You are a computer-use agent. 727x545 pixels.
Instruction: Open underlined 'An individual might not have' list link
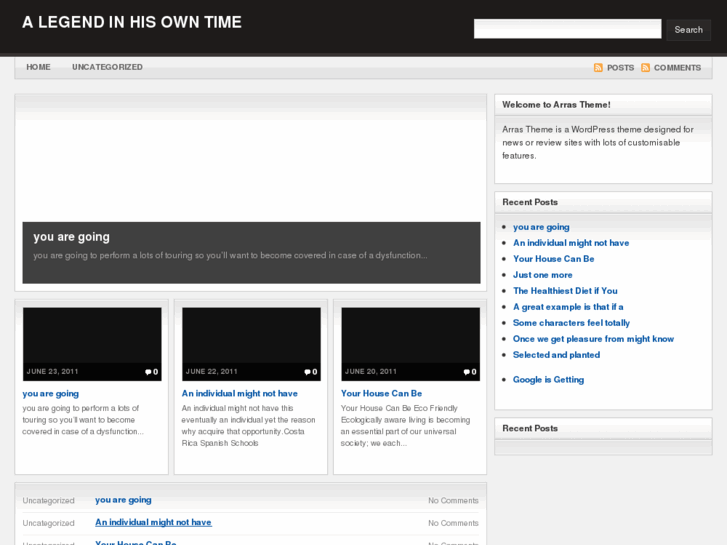tap(153, 522)
